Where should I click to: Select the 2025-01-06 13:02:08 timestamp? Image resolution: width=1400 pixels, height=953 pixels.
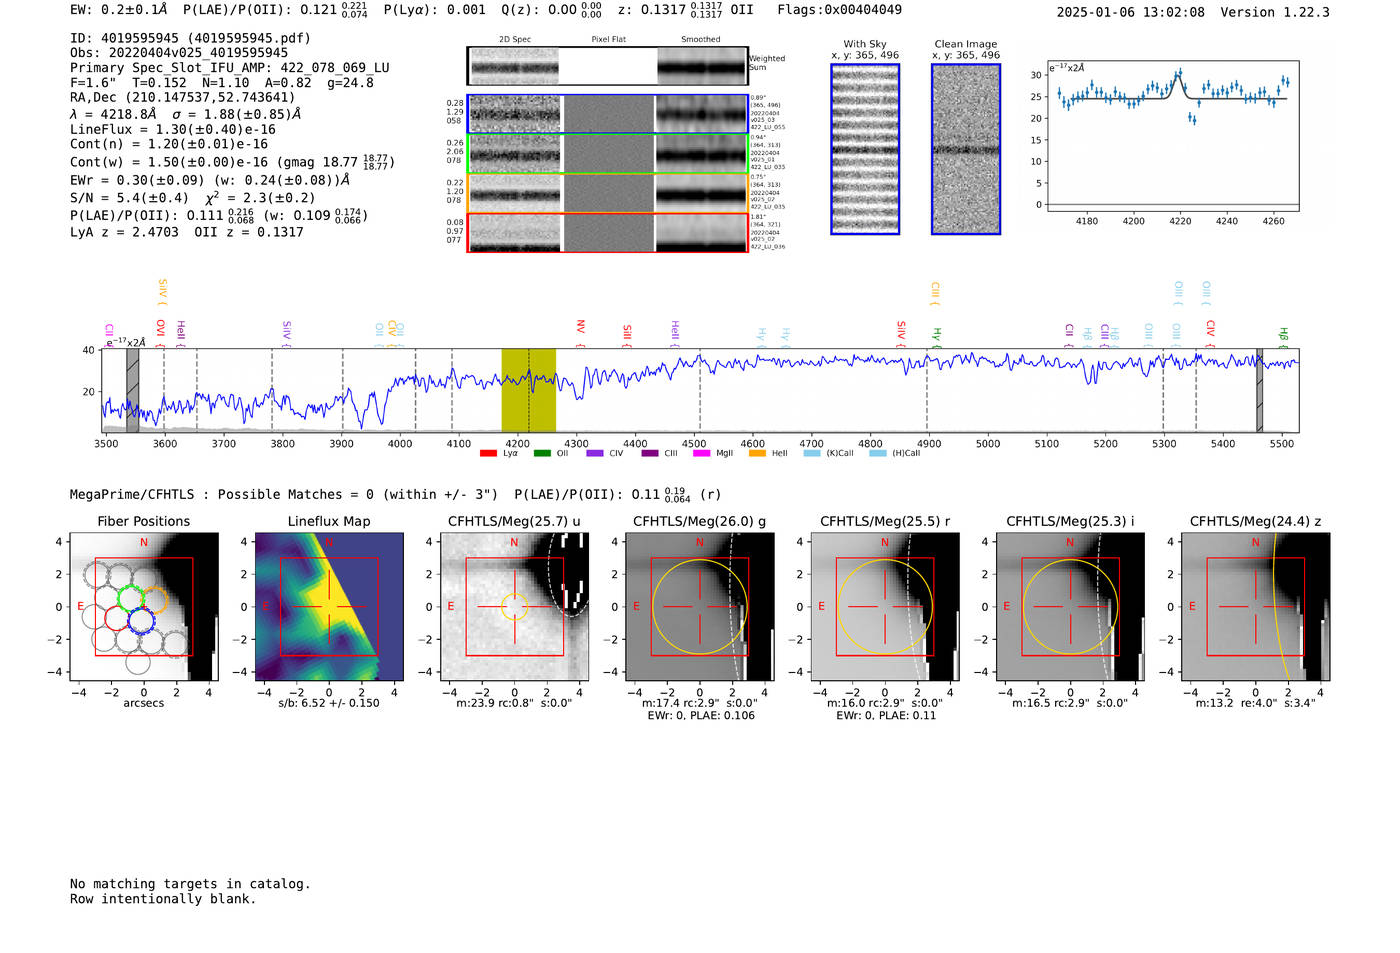(x=1131, y=12)
